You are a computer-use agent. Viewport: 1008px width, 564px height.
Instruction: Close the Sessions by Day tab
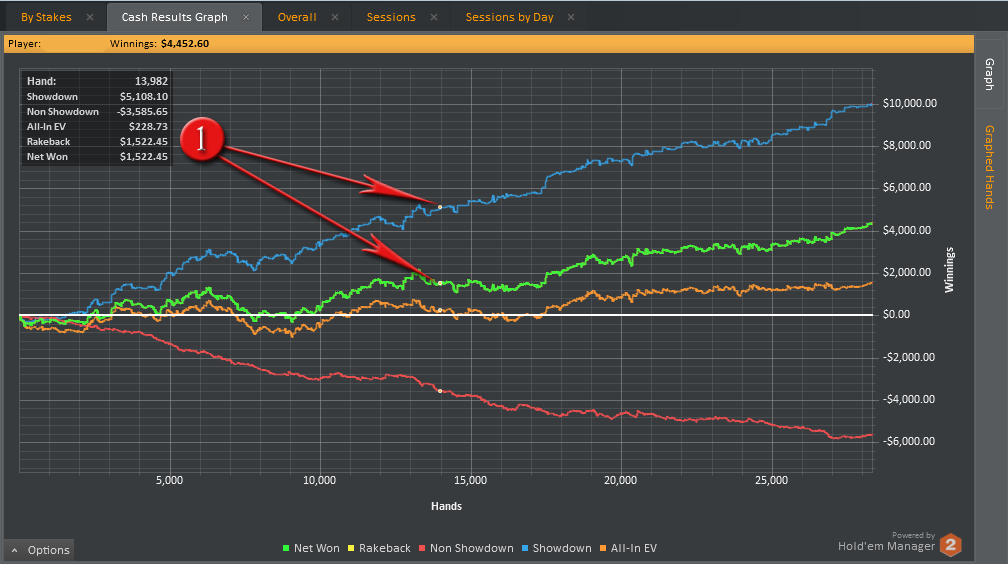tap(571, 18)
